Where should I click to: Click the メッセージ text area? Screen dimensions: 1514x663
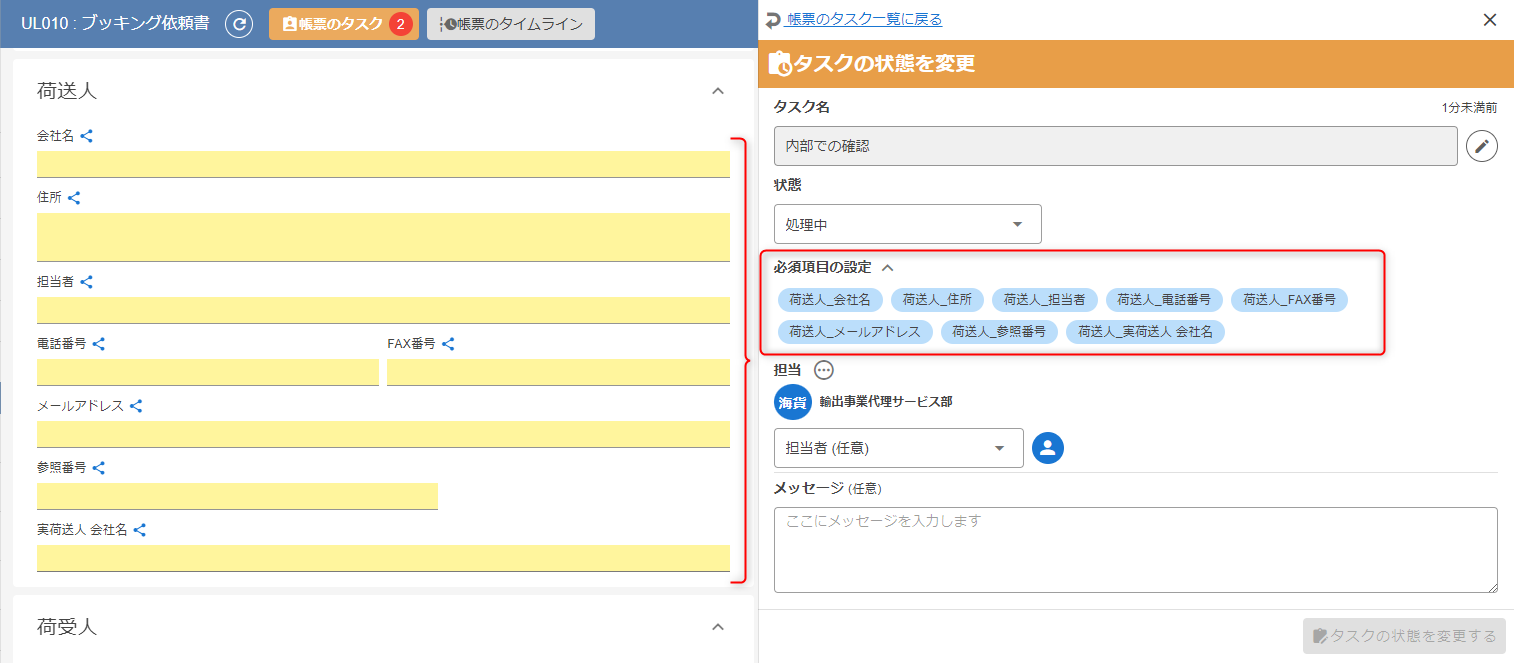tap(1136, 550)
